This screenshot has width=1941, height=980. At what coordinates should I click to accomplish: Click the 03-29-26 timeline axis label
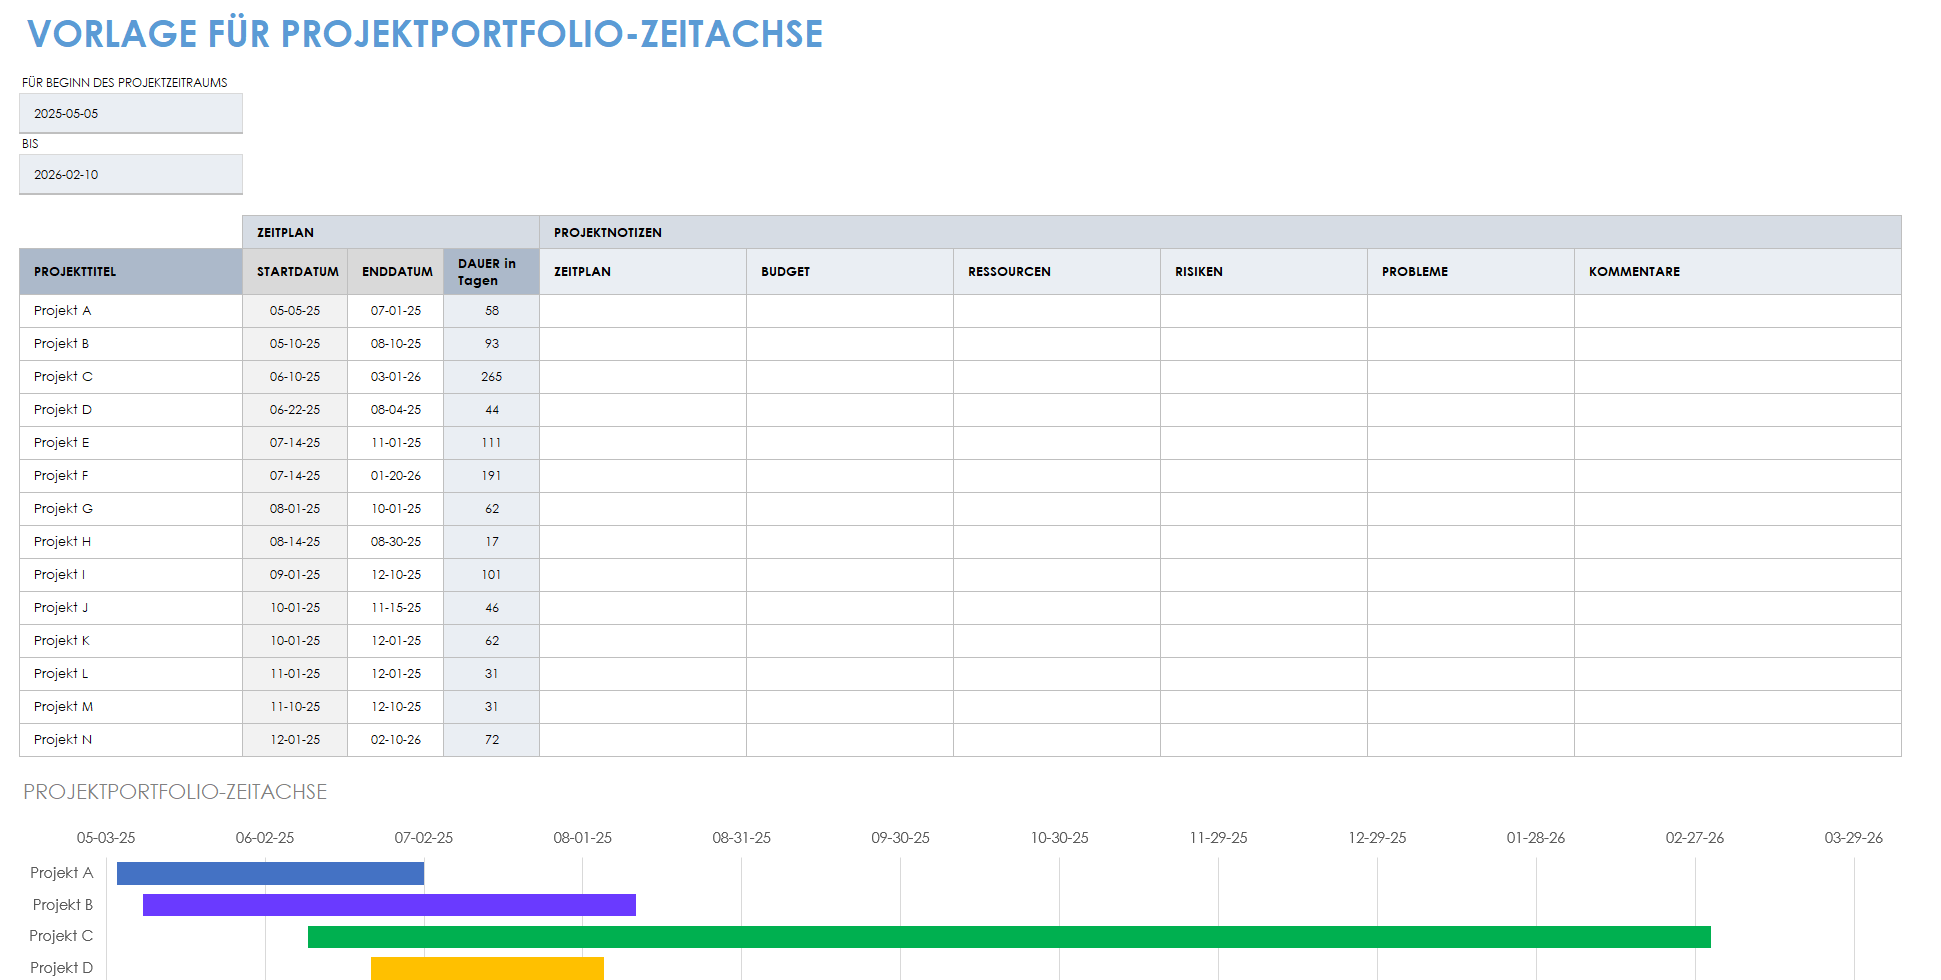[1854, 838]
